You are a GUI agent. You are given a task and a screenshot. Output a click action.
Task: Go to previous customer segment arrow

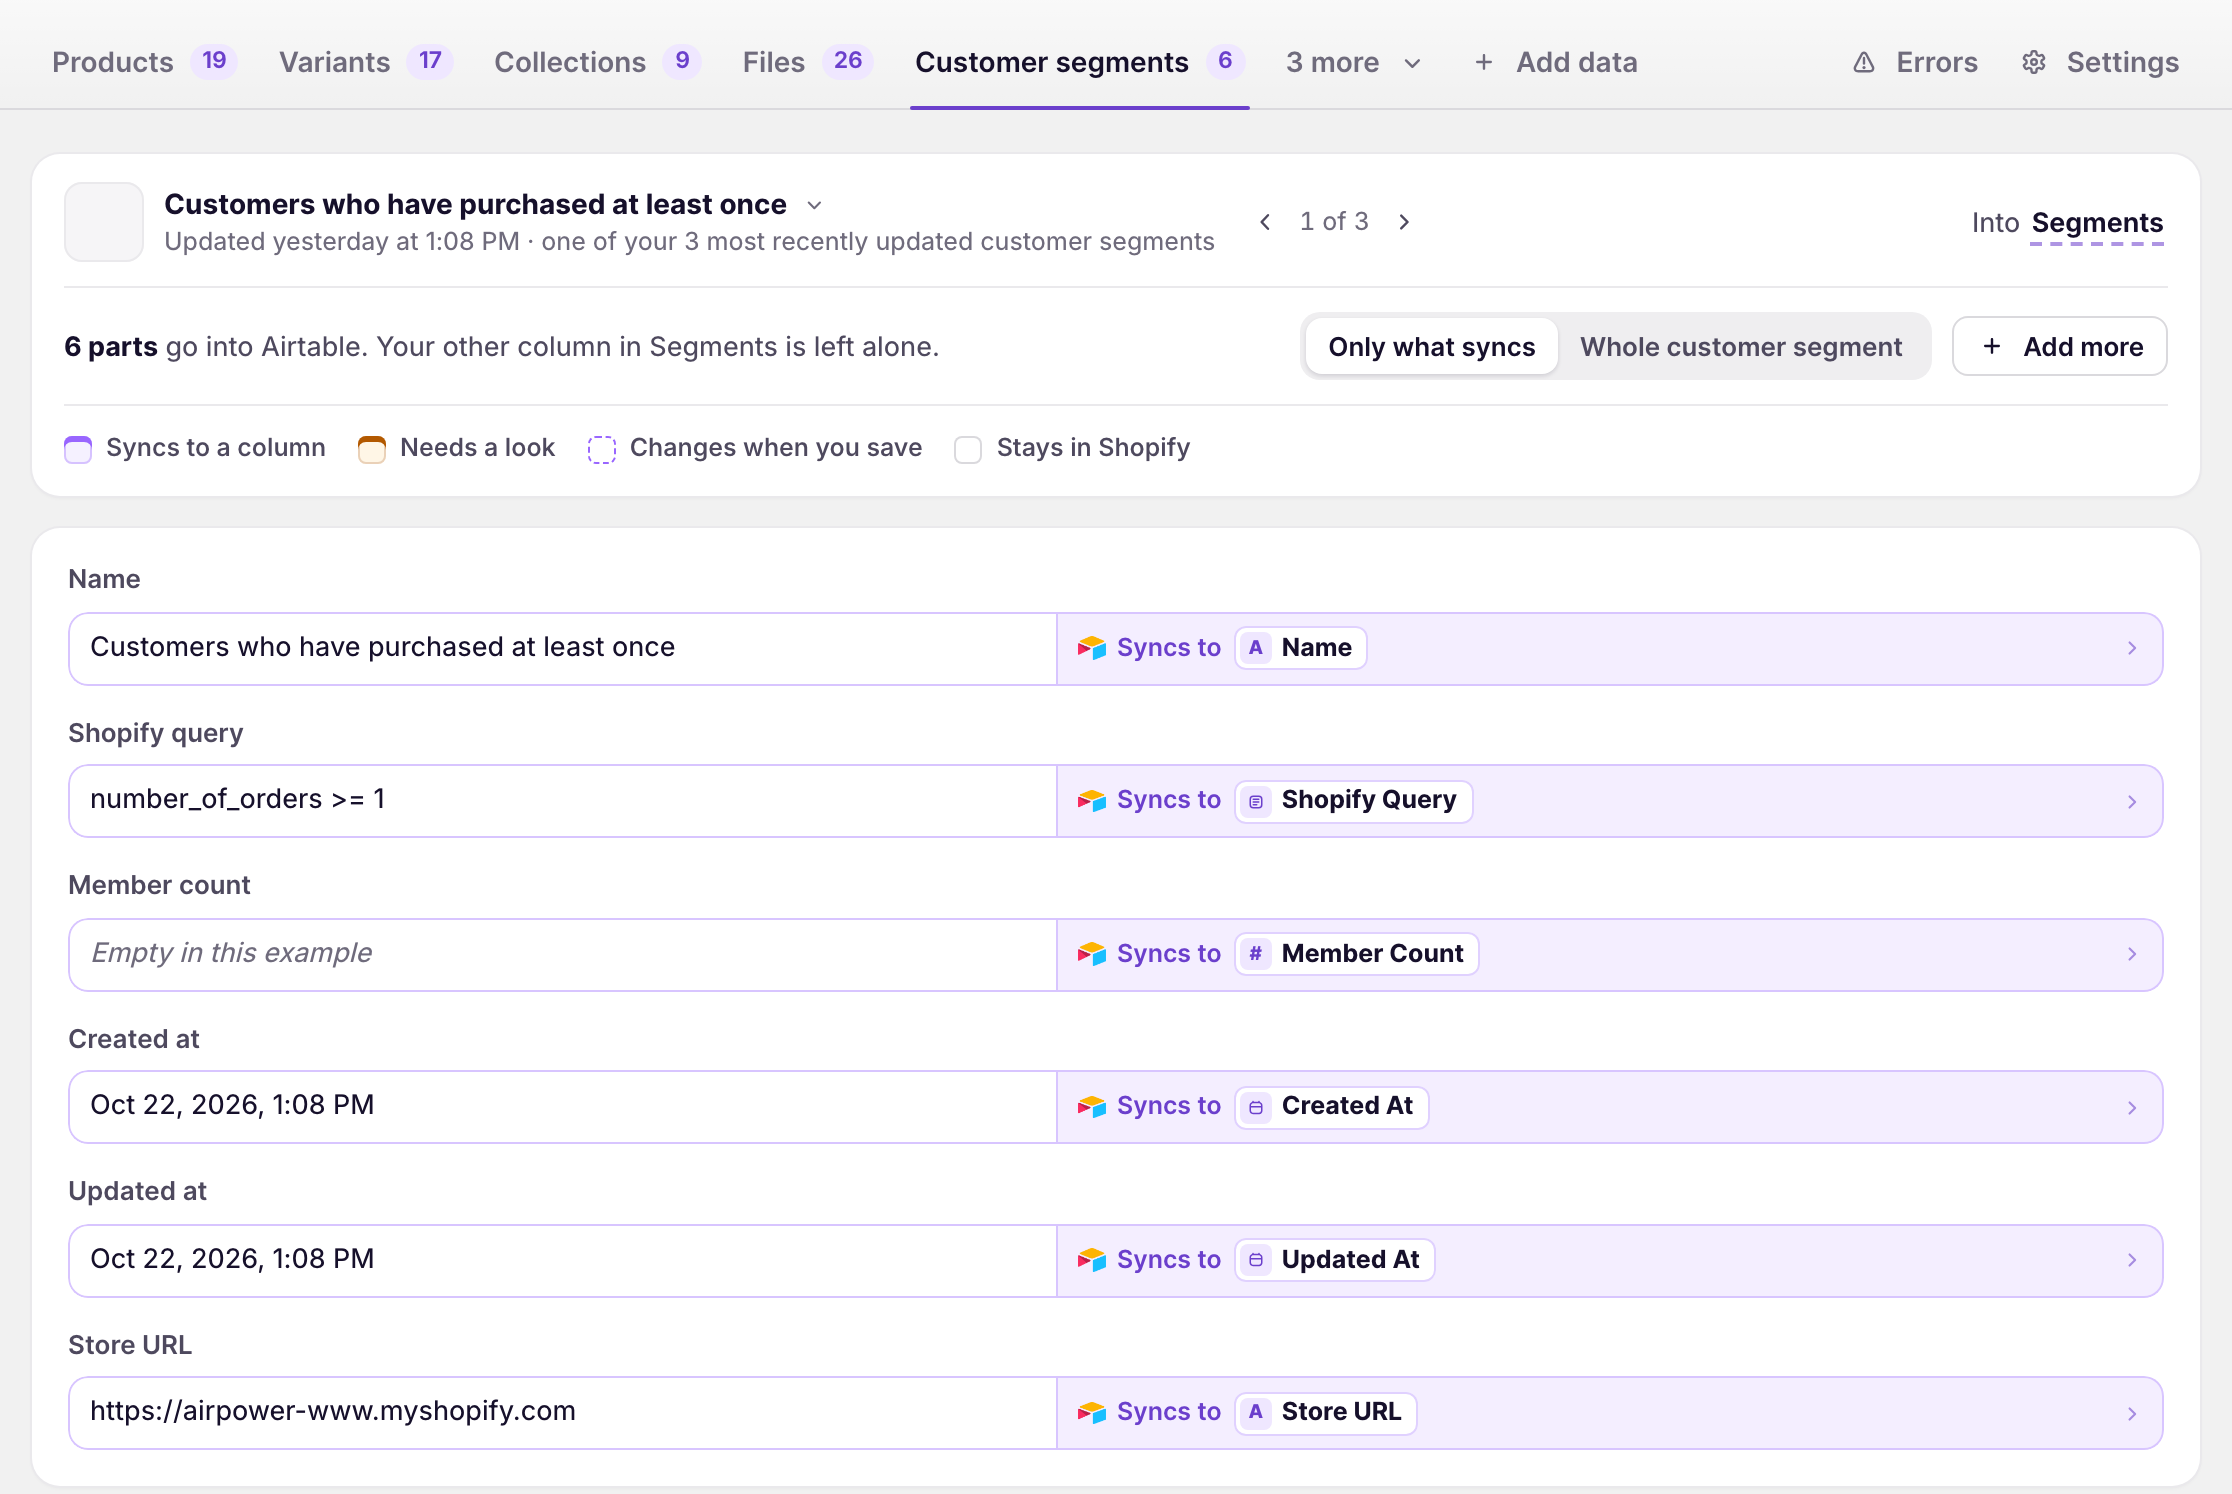1265,221
